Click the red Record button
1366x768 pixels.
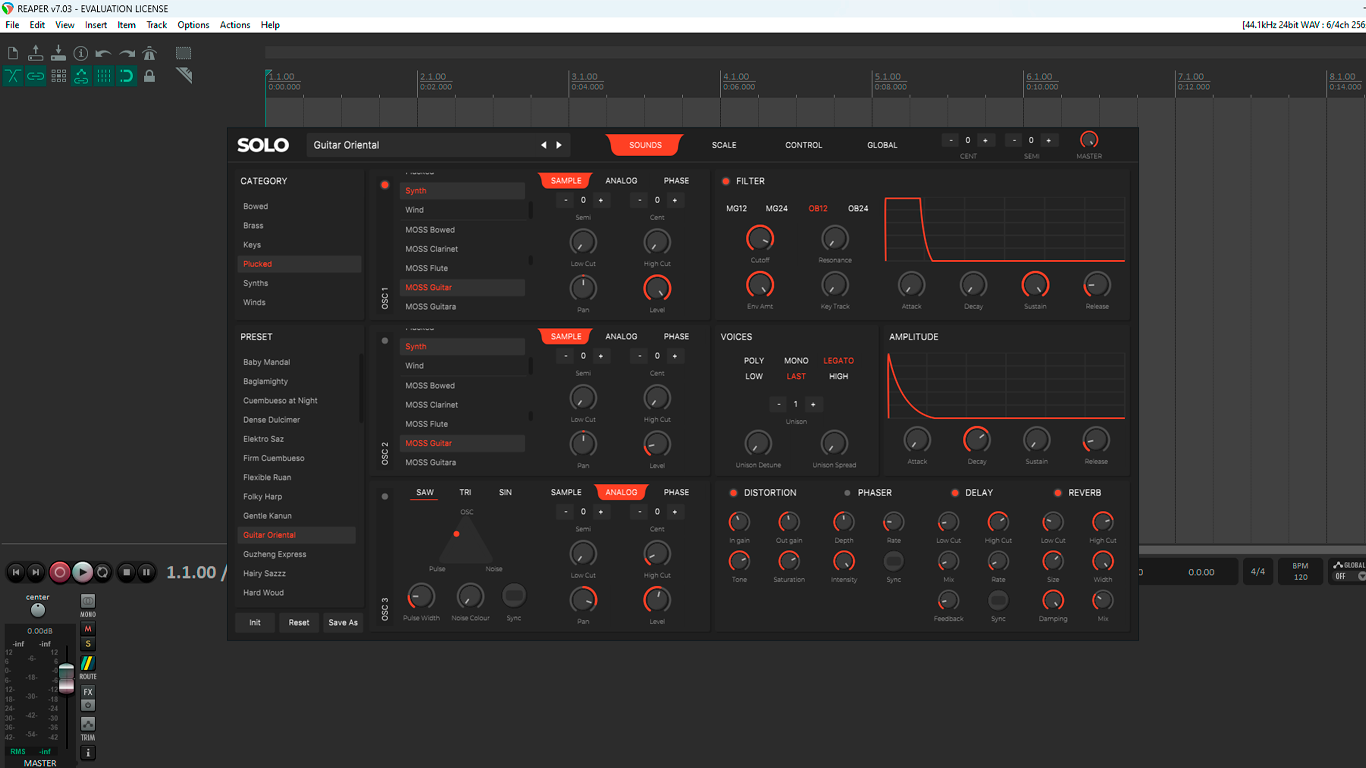[x=60, y=572]
